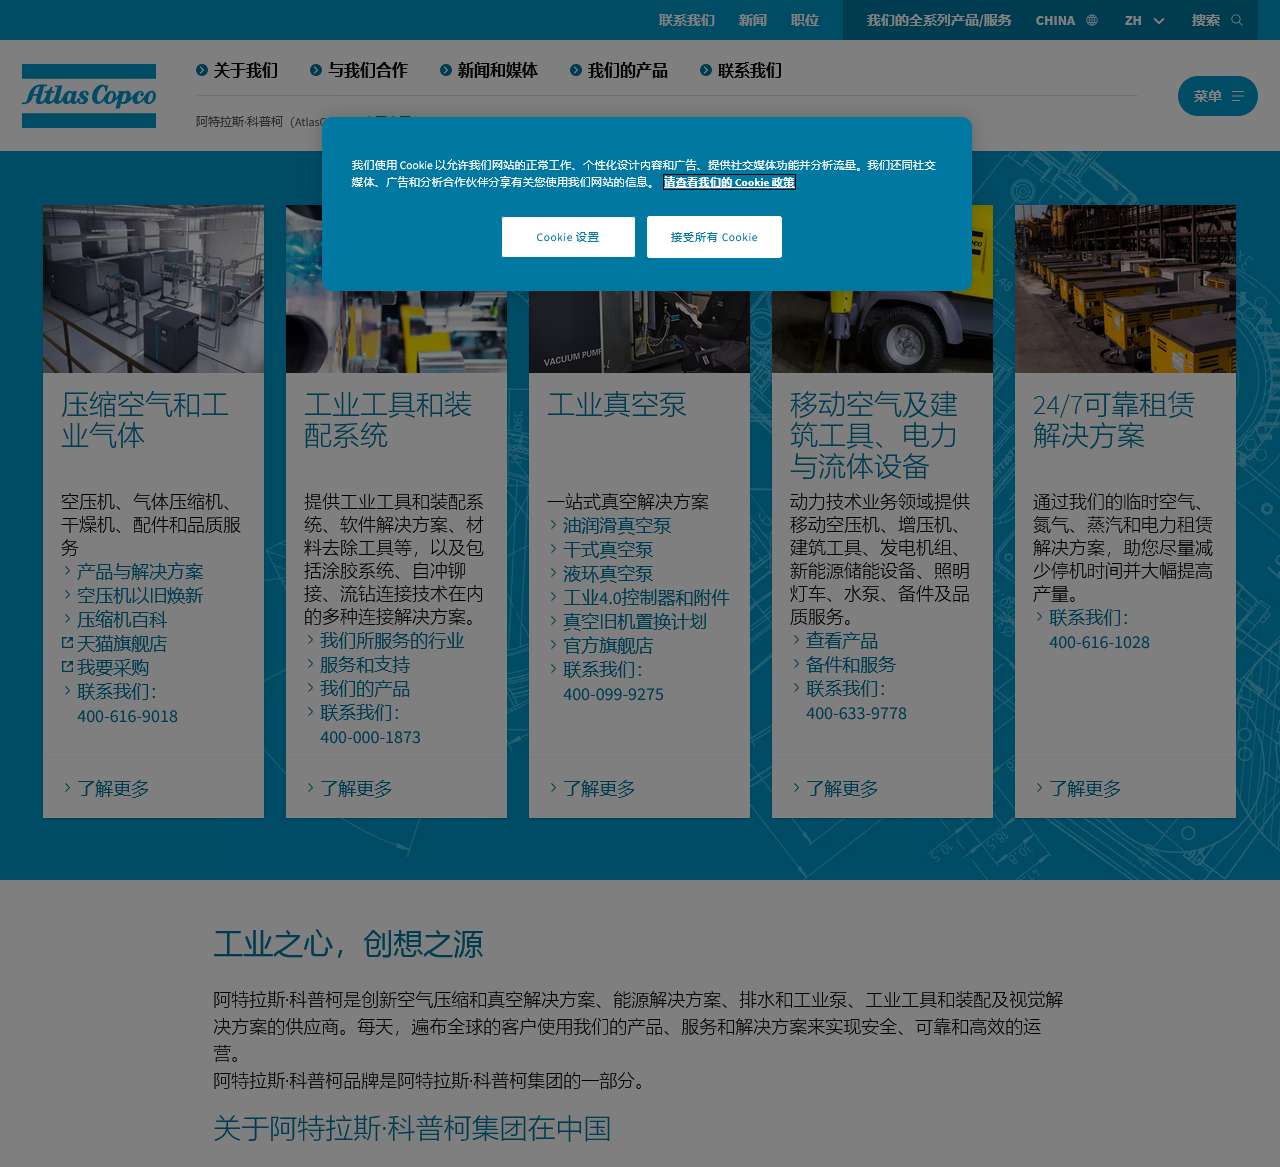Click 了解更多 under 工业真空泵 card
Screen dimensions: 1280x1167
(599, 789)
